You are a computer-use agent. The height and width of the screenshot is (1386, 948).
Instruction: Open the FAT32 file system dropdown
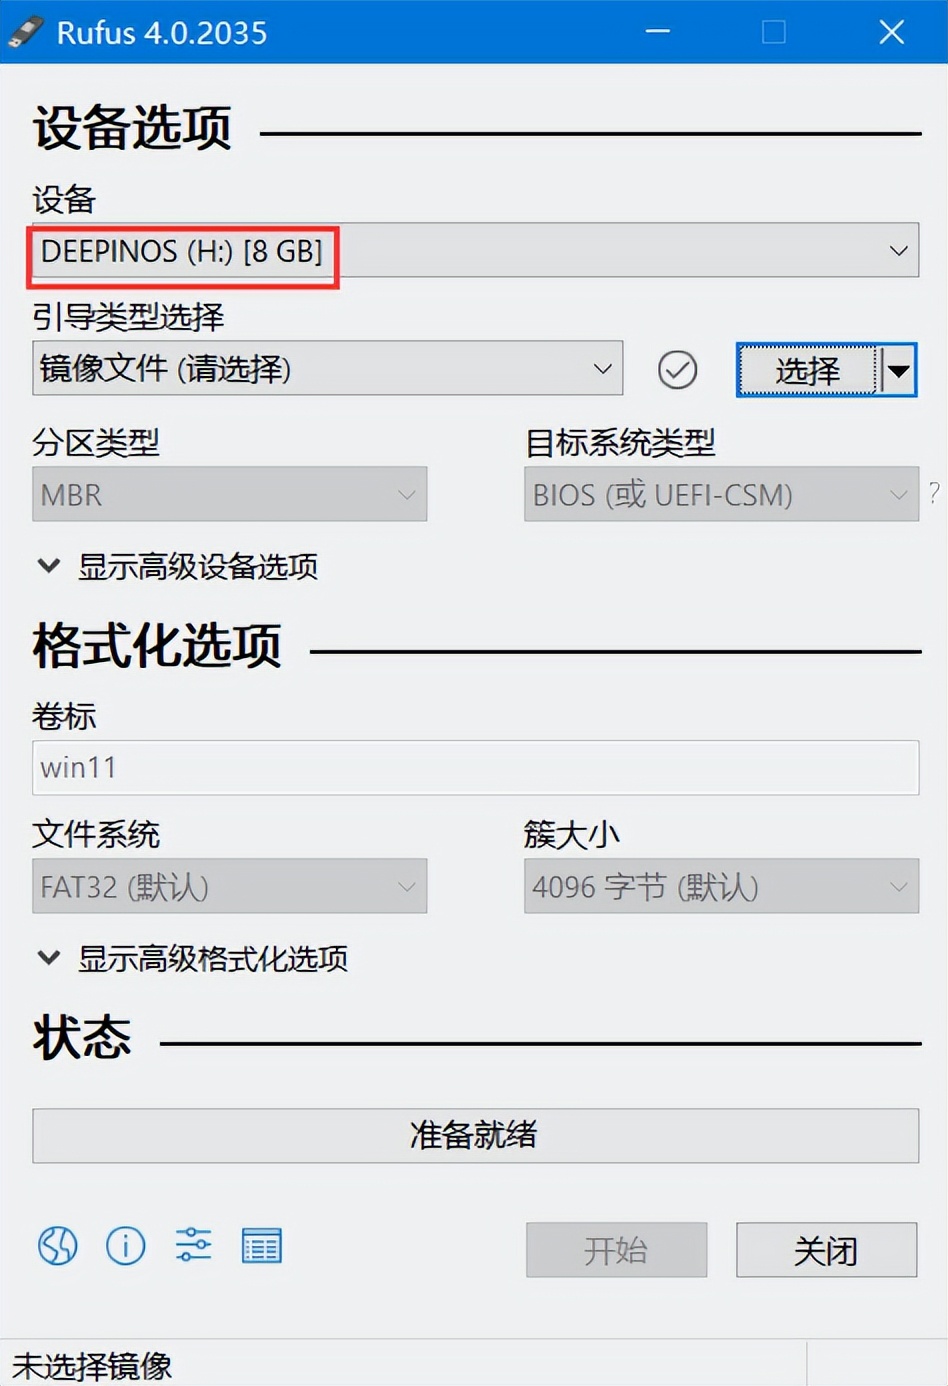[x=230, y=886]
